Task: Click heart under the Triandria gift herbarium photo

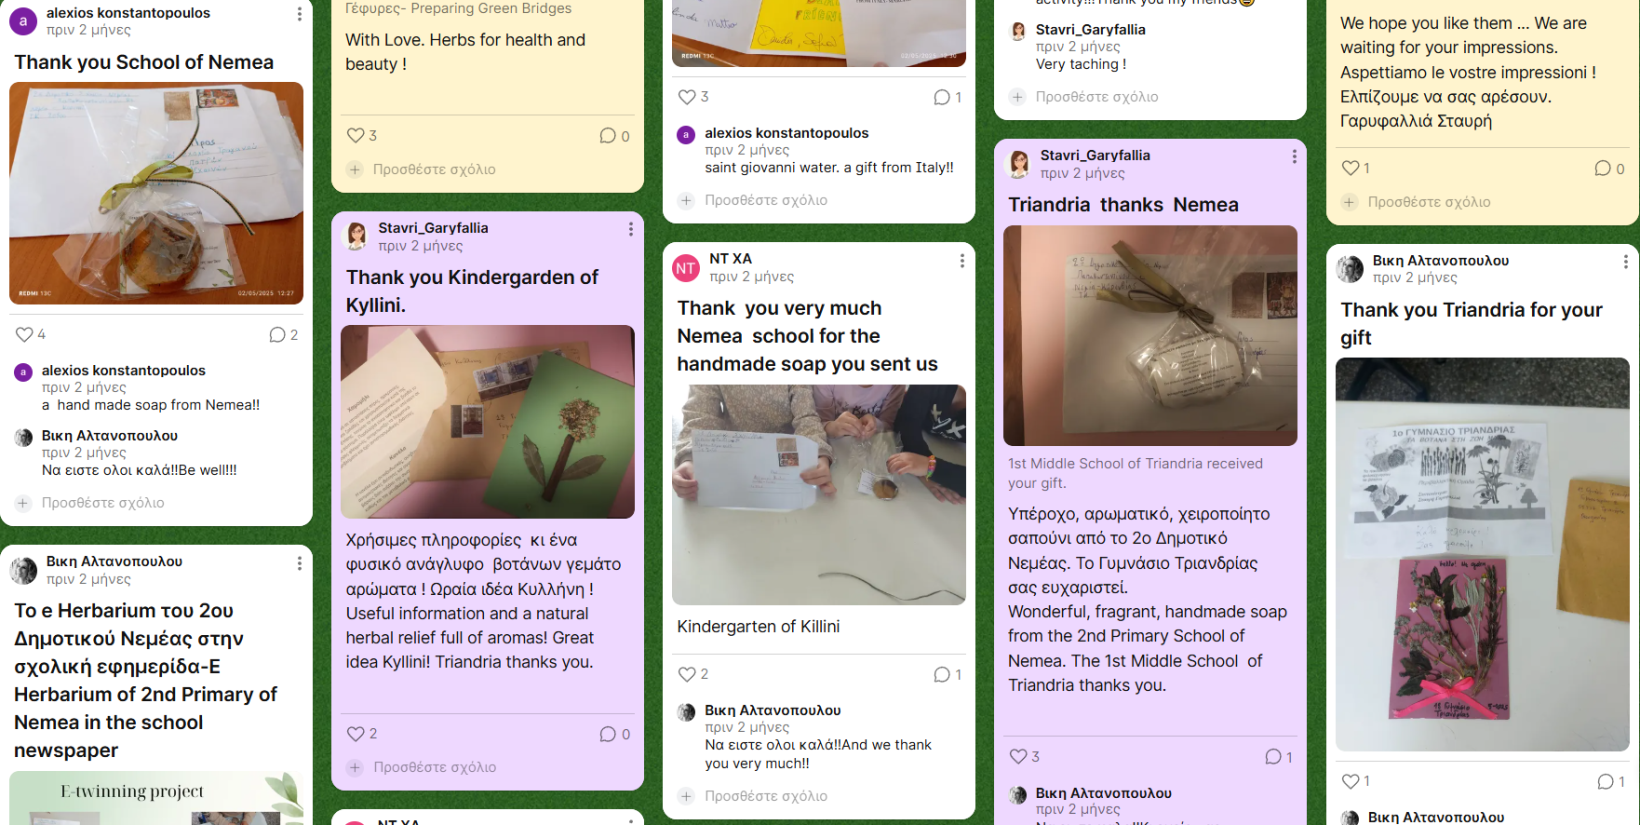Action: coord(1350,782)
